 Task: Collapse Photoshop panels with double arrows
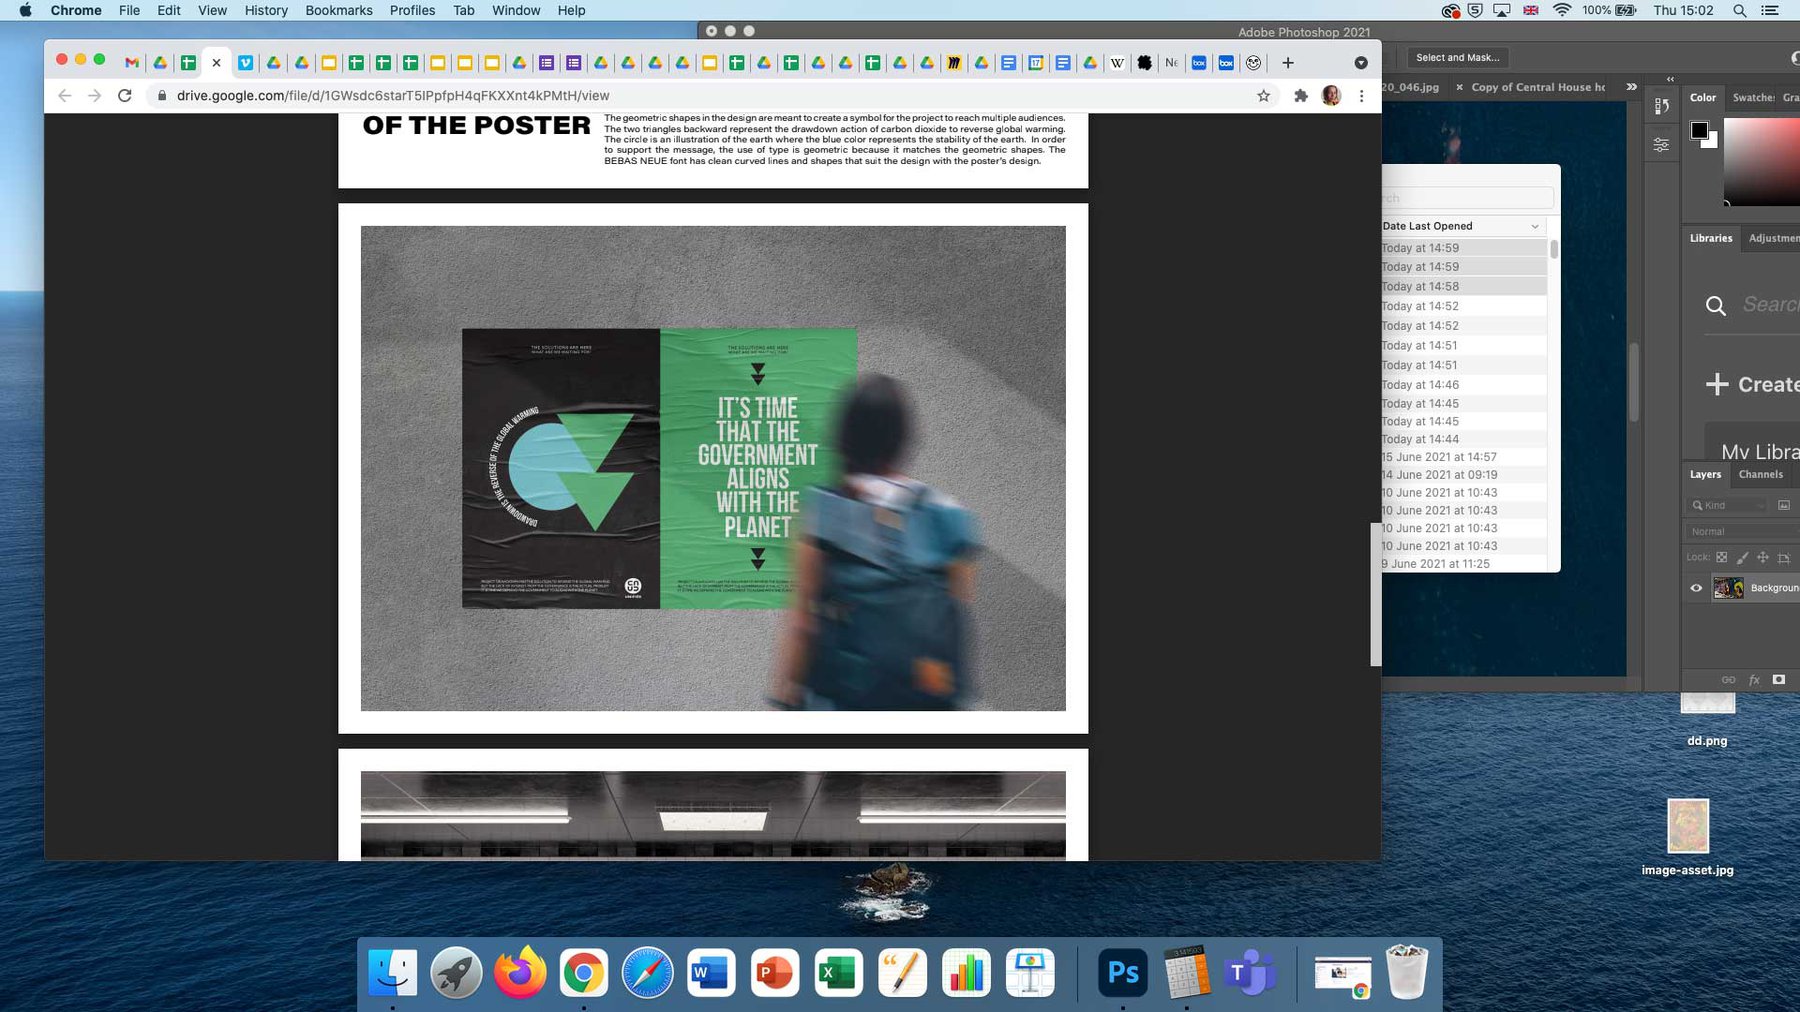click(x=1670, y=78)
